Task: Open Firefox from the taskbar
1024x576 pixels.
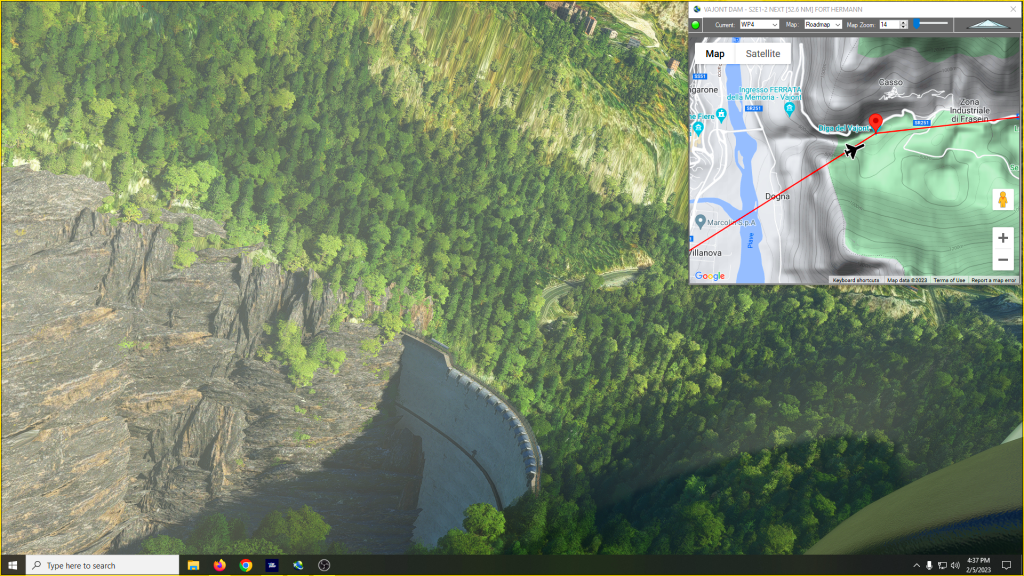Action: [x=219, y=565]
